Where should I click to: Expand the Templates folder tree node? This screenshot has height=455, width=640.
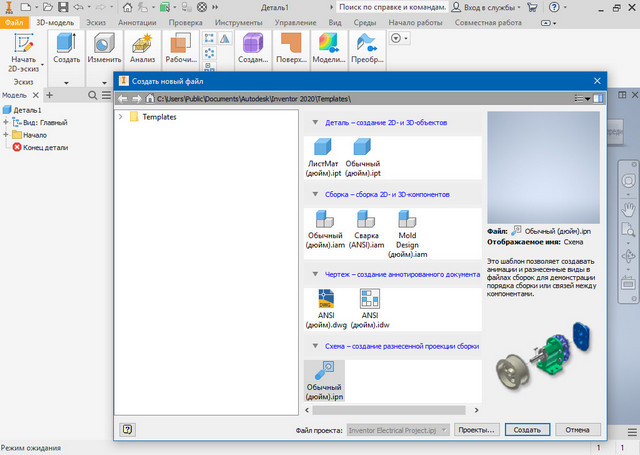[x=122, y=117]
